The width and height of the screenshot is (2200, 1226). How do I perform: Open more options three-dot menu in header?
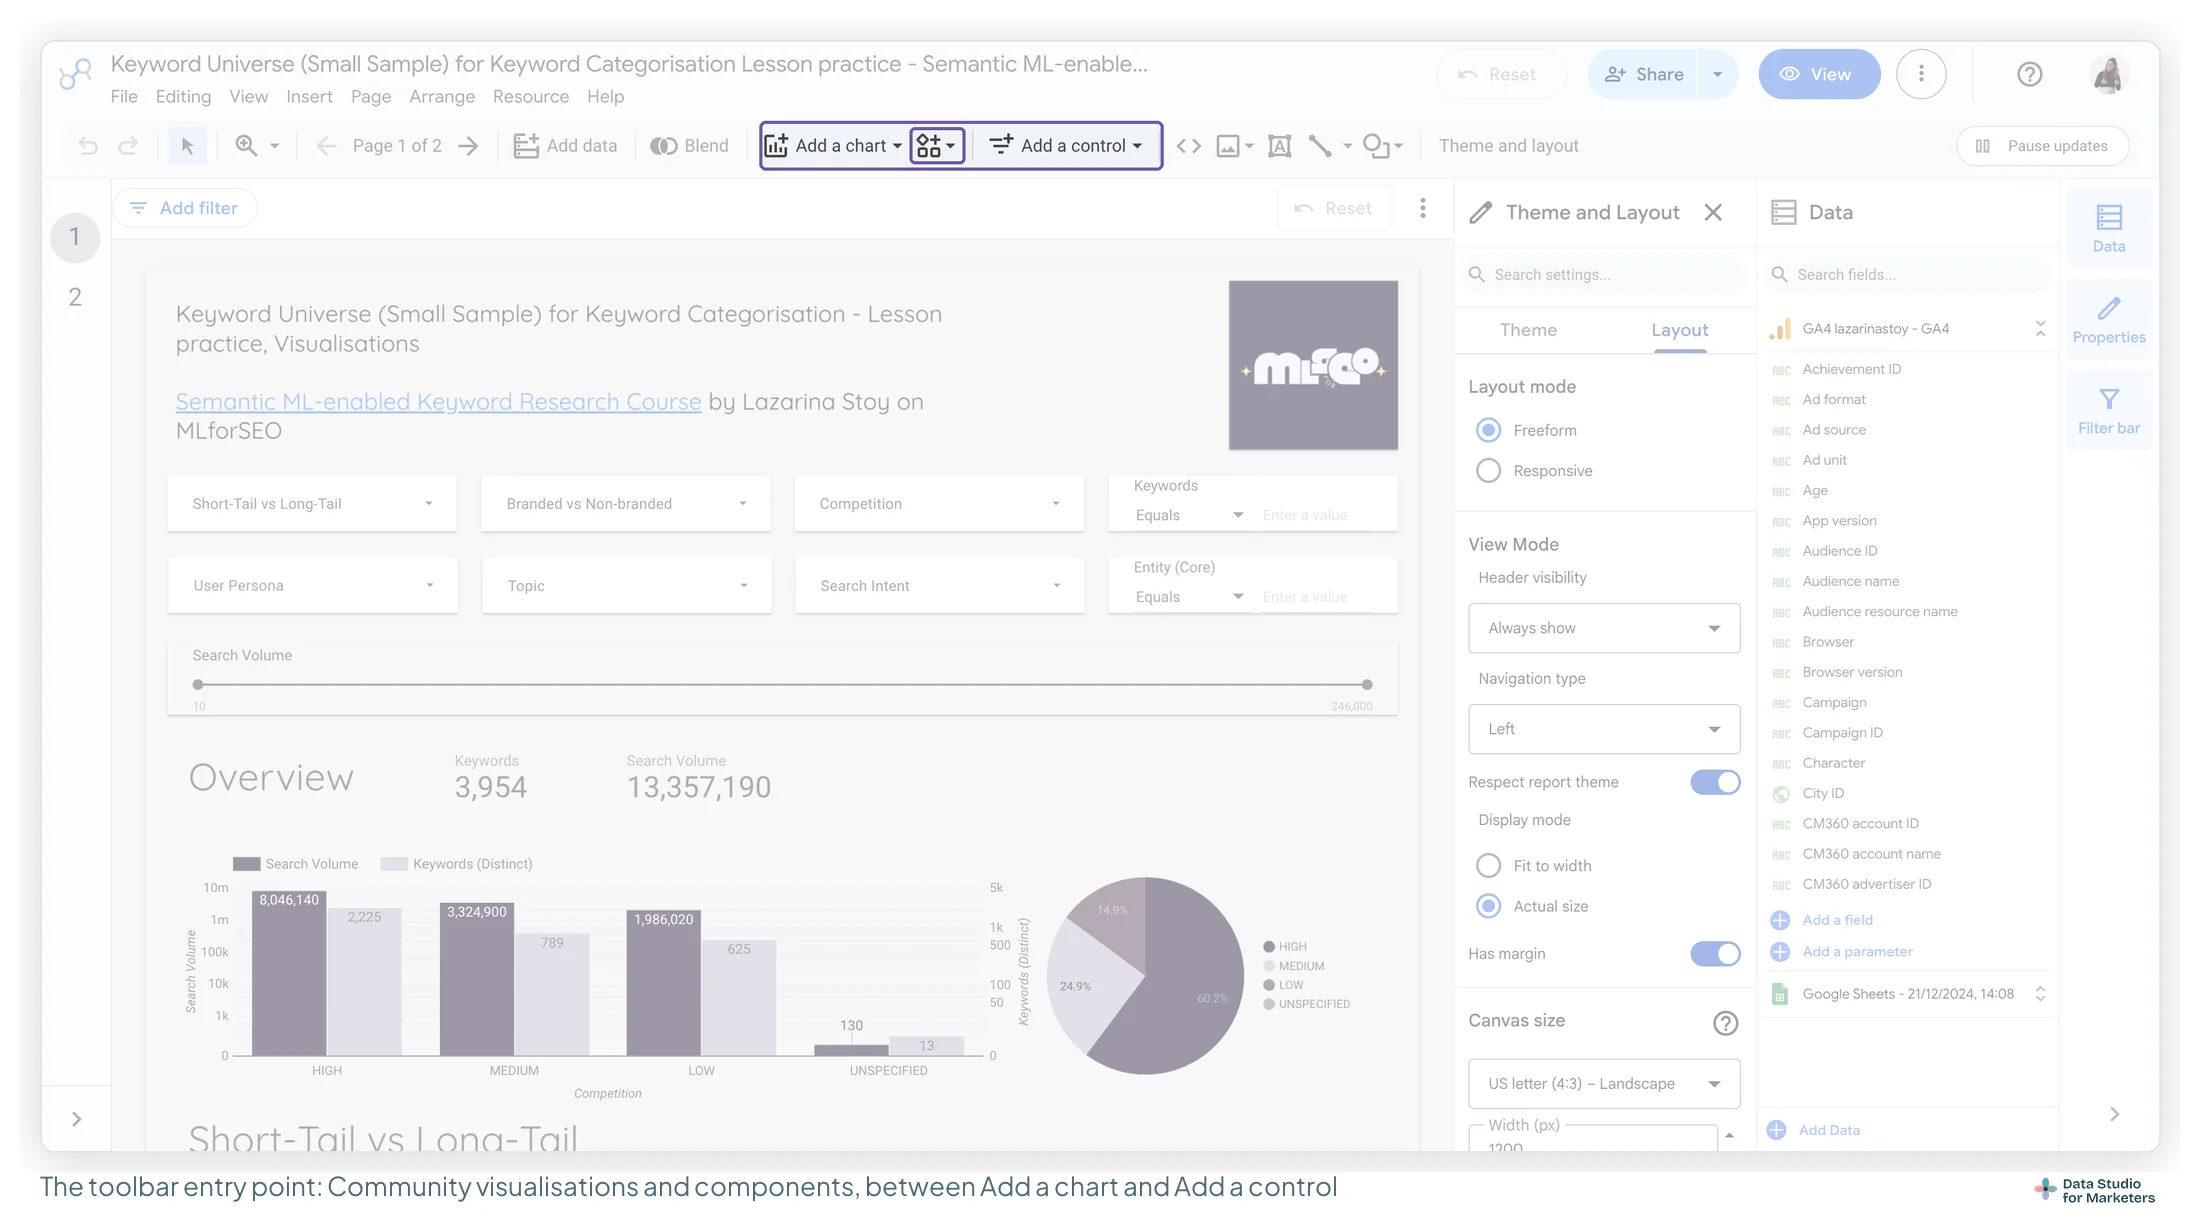(x=1921, y=74)
